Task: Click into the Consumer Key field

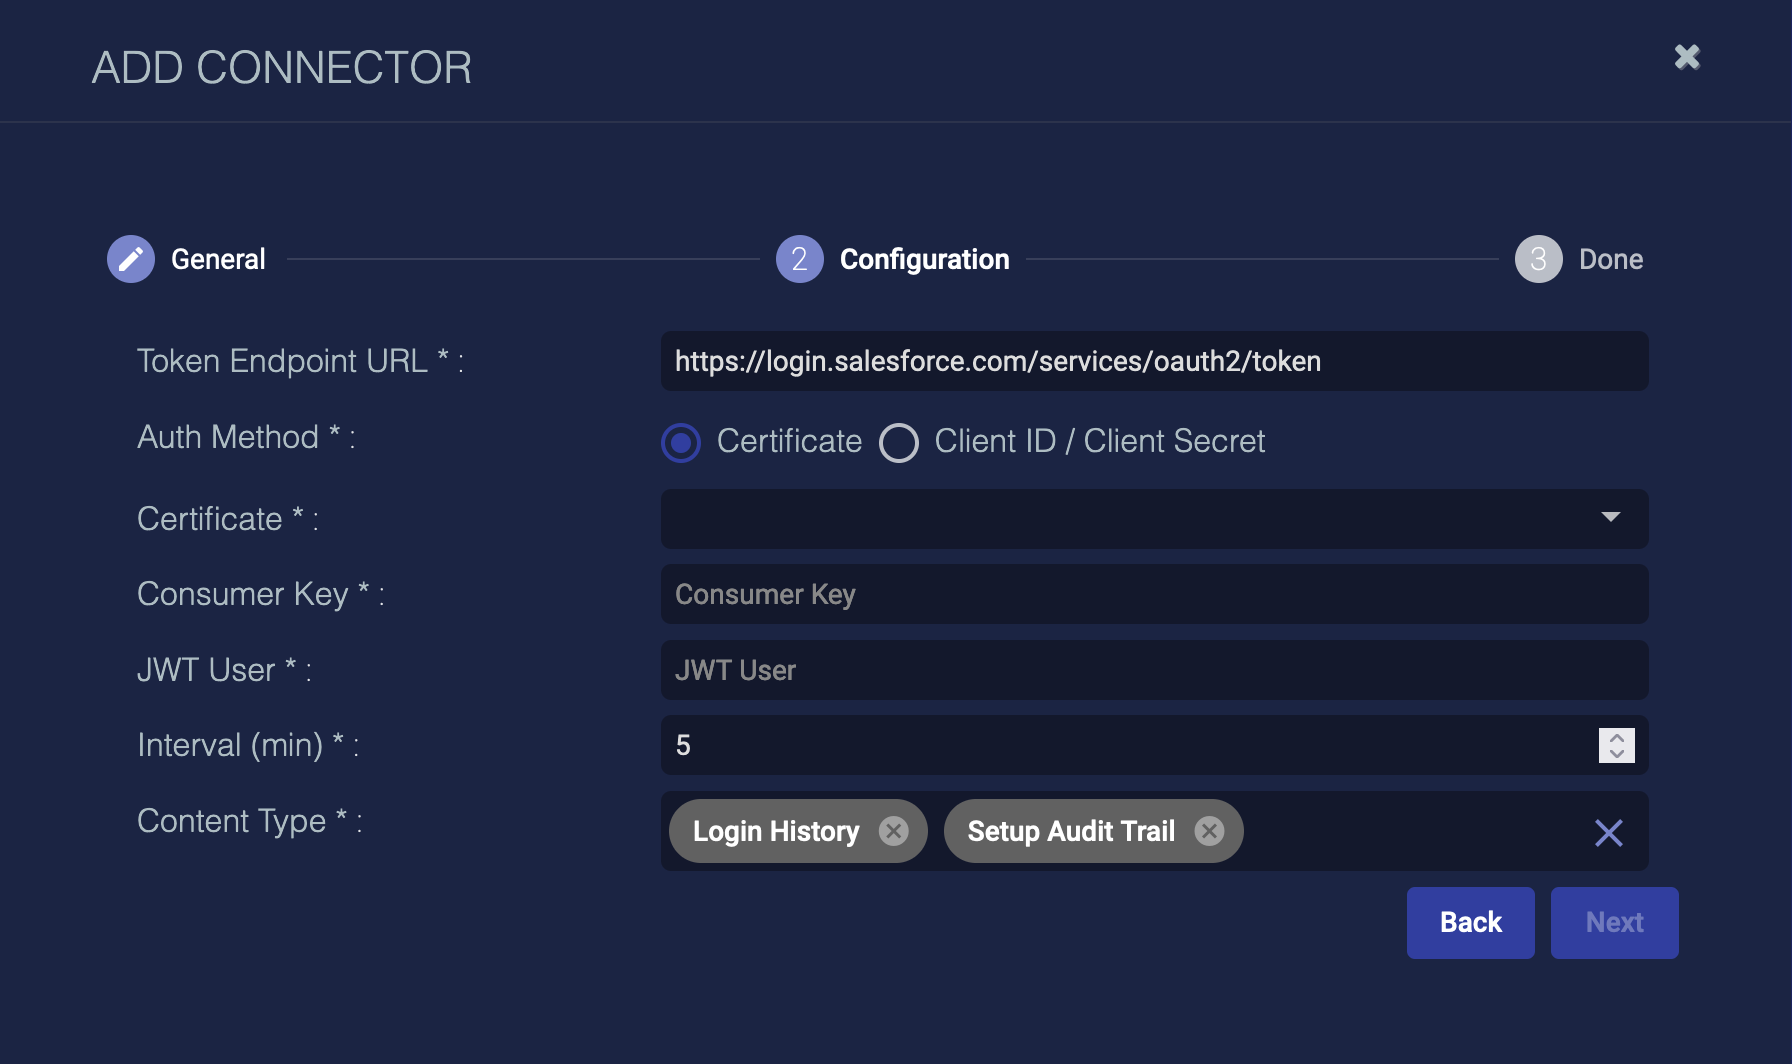Action: (x=1154, y=594)
